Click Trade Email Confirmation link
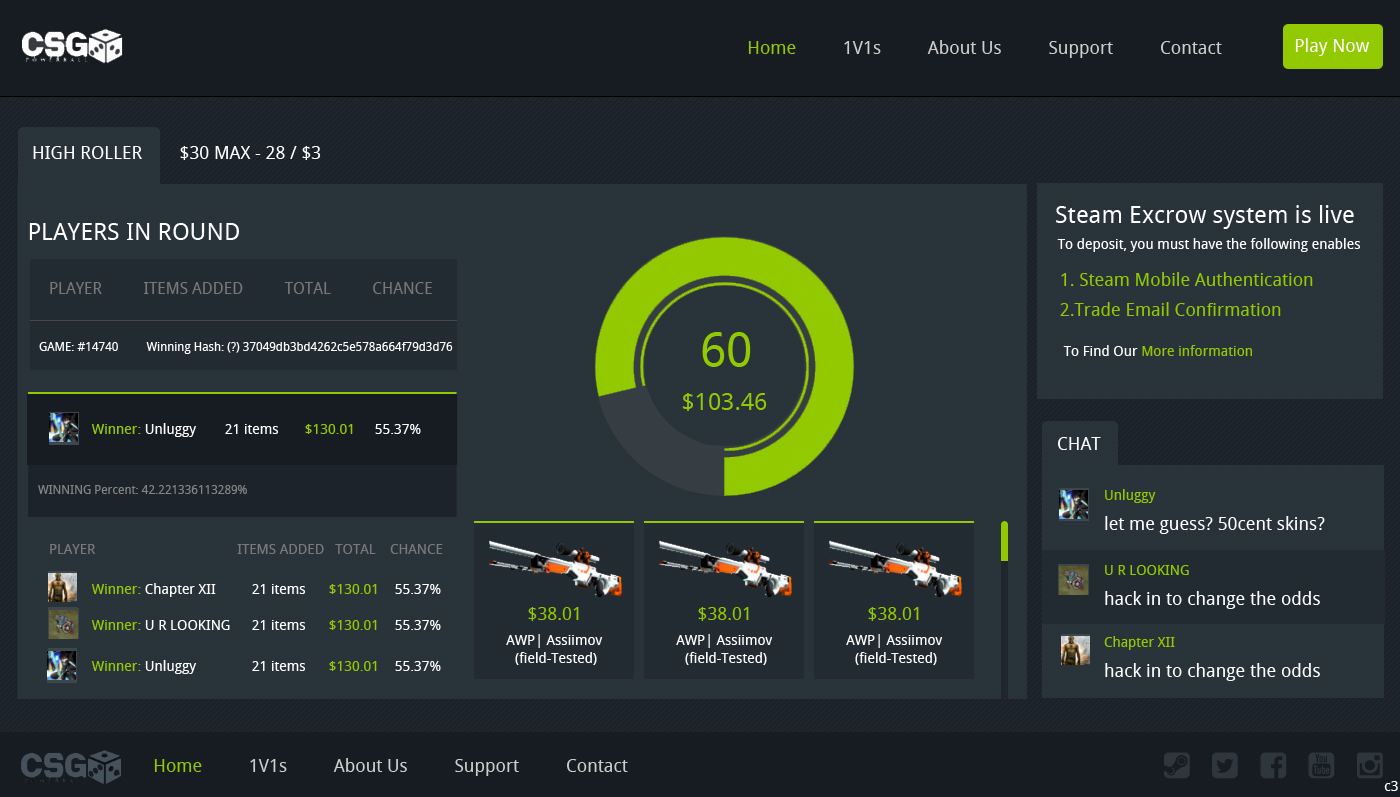This screenshot has height=797, width=1400. 1171,310
